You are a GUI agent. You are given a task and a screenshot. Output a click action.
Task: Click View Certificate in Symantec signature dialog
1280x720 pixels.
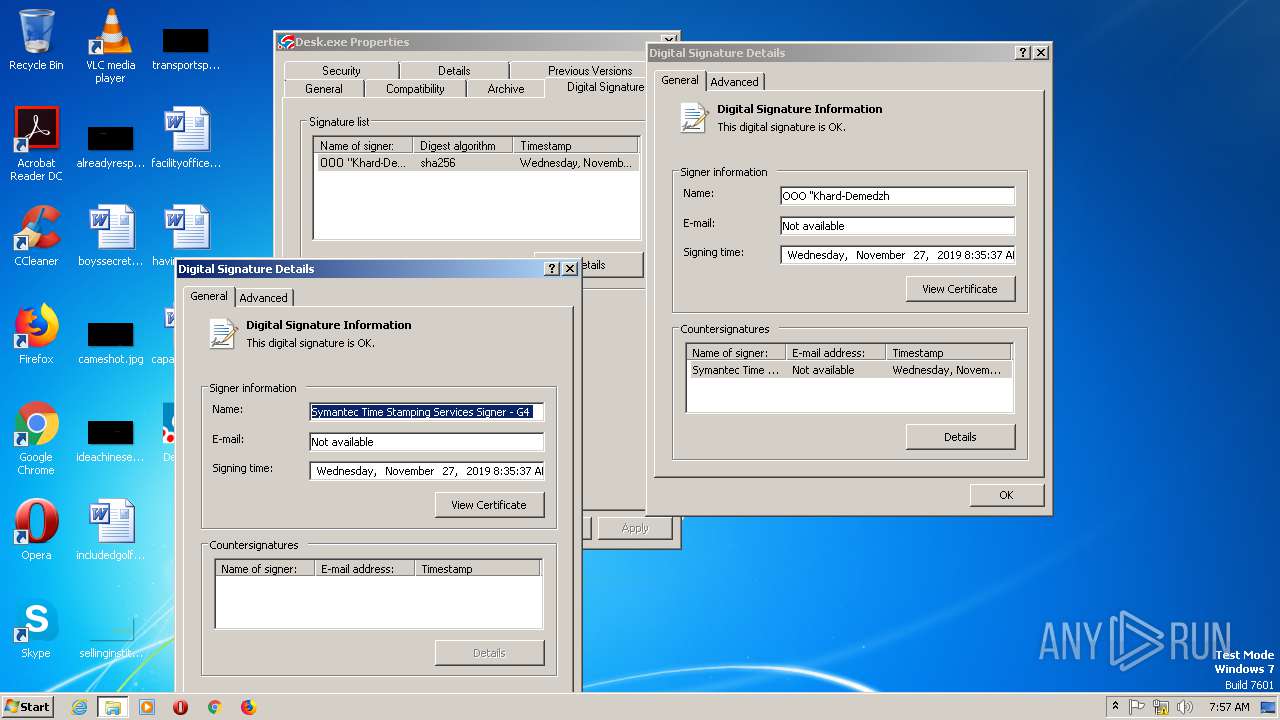click(x=489, y=505)
